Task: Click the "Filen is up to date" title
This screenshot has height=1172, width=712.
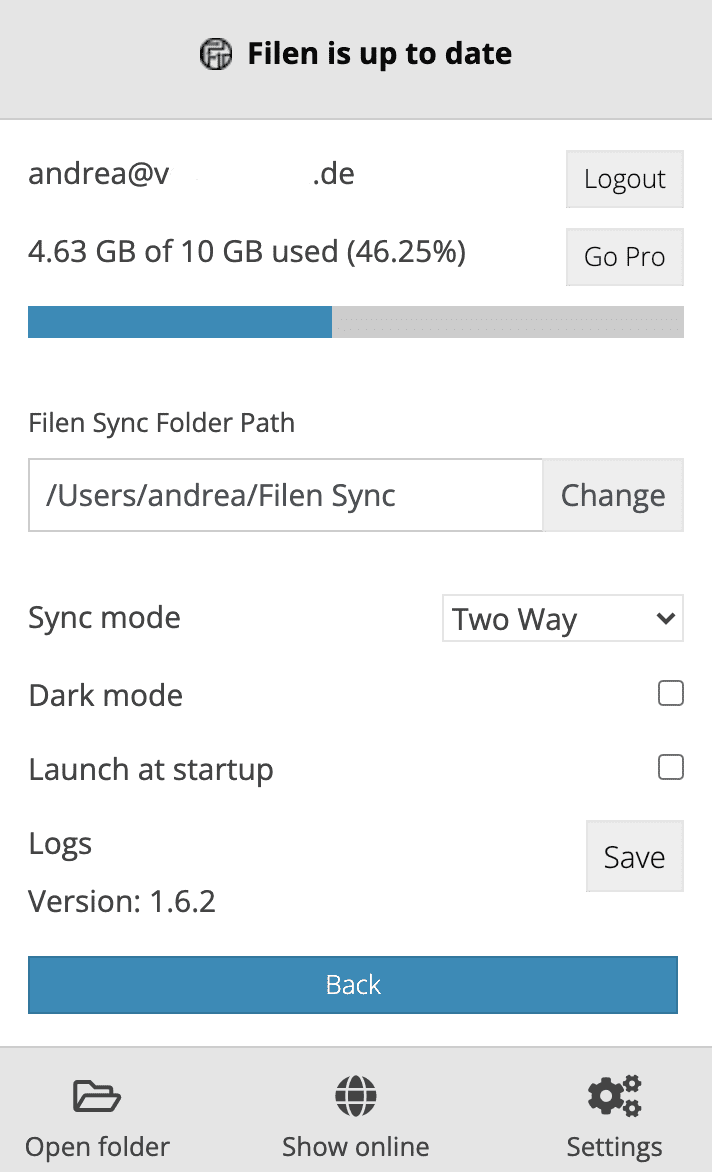Action: (379, 54)
